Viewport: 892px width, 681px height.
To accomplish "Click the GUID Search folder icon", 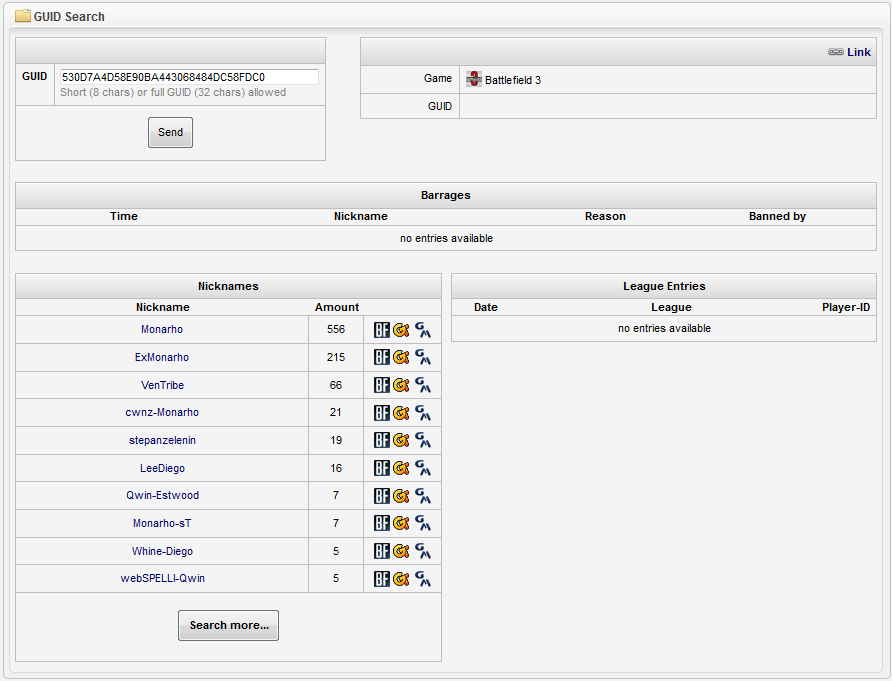I will [23, 15].
